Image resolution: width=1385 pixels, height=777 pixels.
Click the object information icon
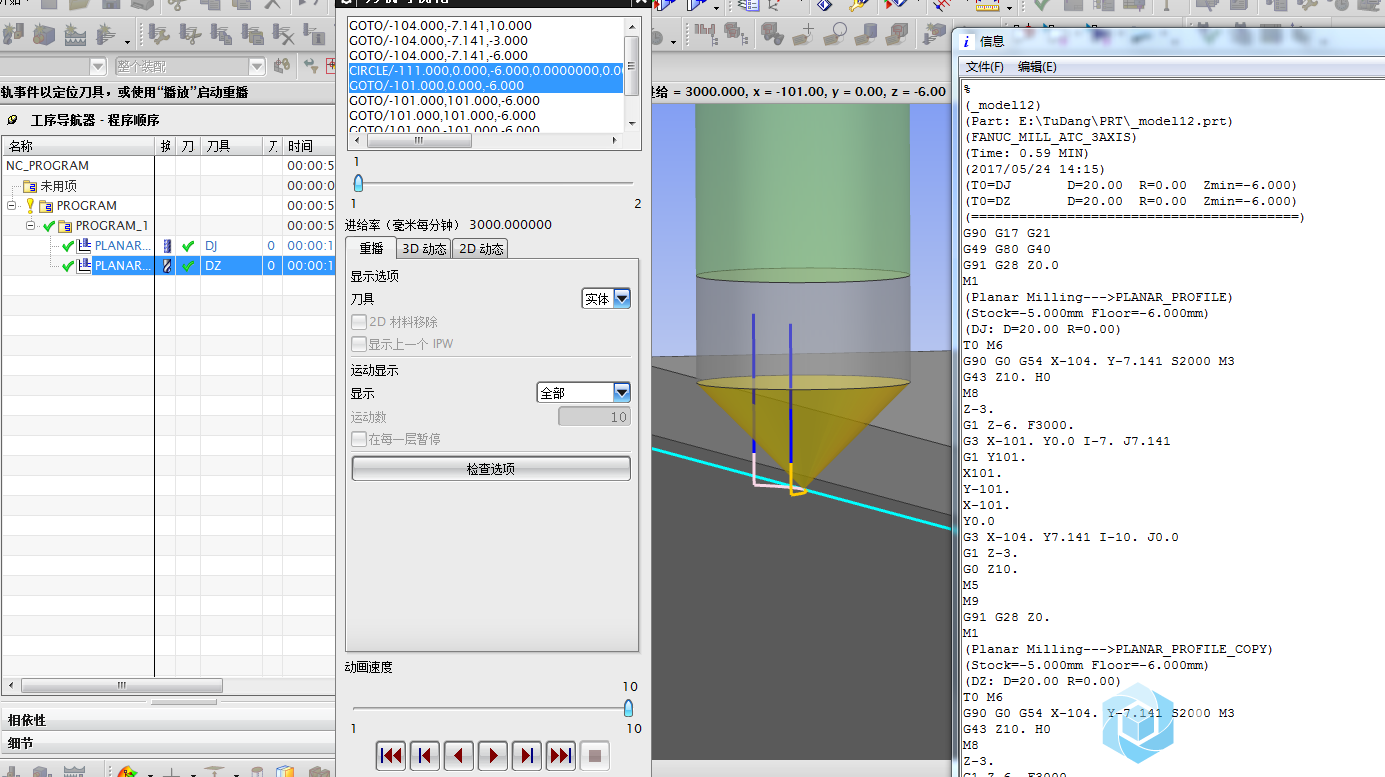click(x=315, y=36)
